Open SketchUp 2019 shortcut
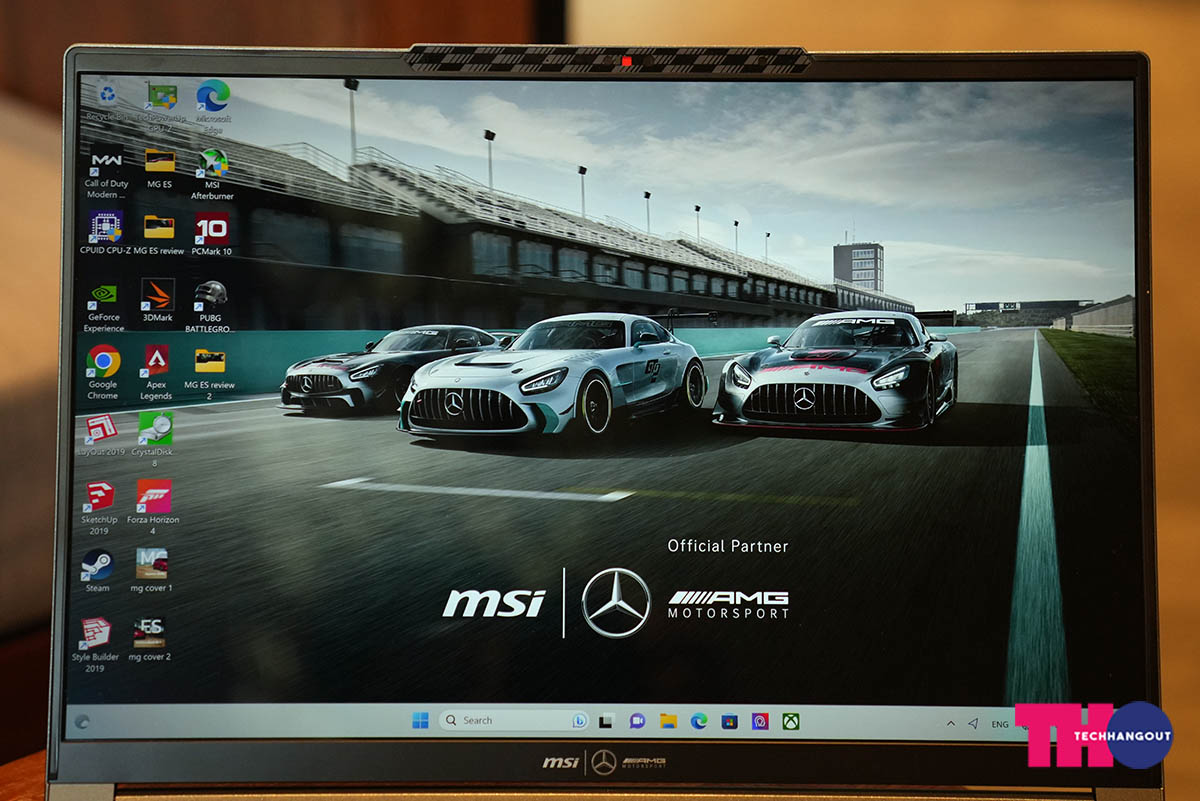Image resolution: width=1200 pixels, height=801 pixels. pyautogui.click(x=99, y=508)
